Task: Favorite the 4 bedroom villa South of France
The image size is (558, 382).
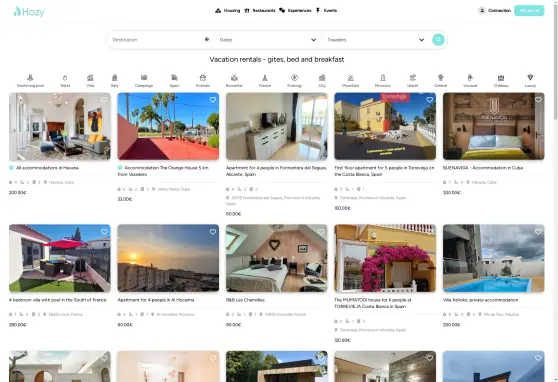Action: tap(104, 232)
